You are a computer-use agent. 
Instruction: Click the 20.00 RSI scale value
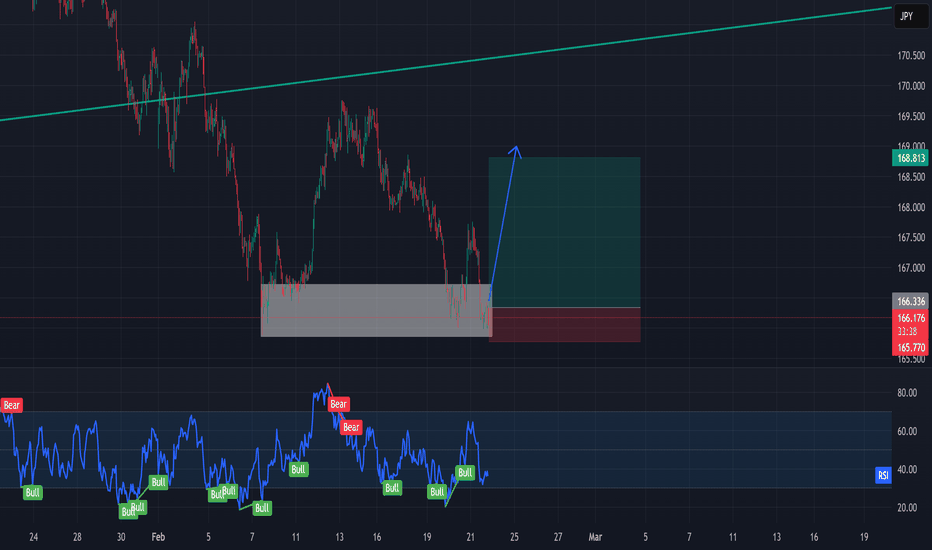[x=907, y=508]
